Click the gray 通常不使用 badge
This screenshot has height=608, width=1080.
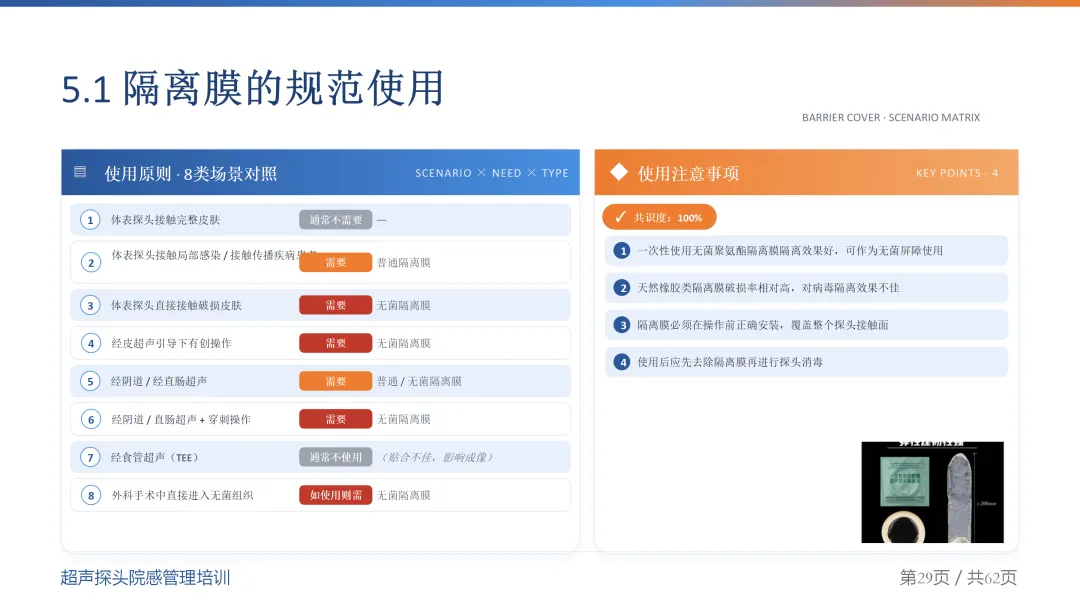click(x=335, y=457)
